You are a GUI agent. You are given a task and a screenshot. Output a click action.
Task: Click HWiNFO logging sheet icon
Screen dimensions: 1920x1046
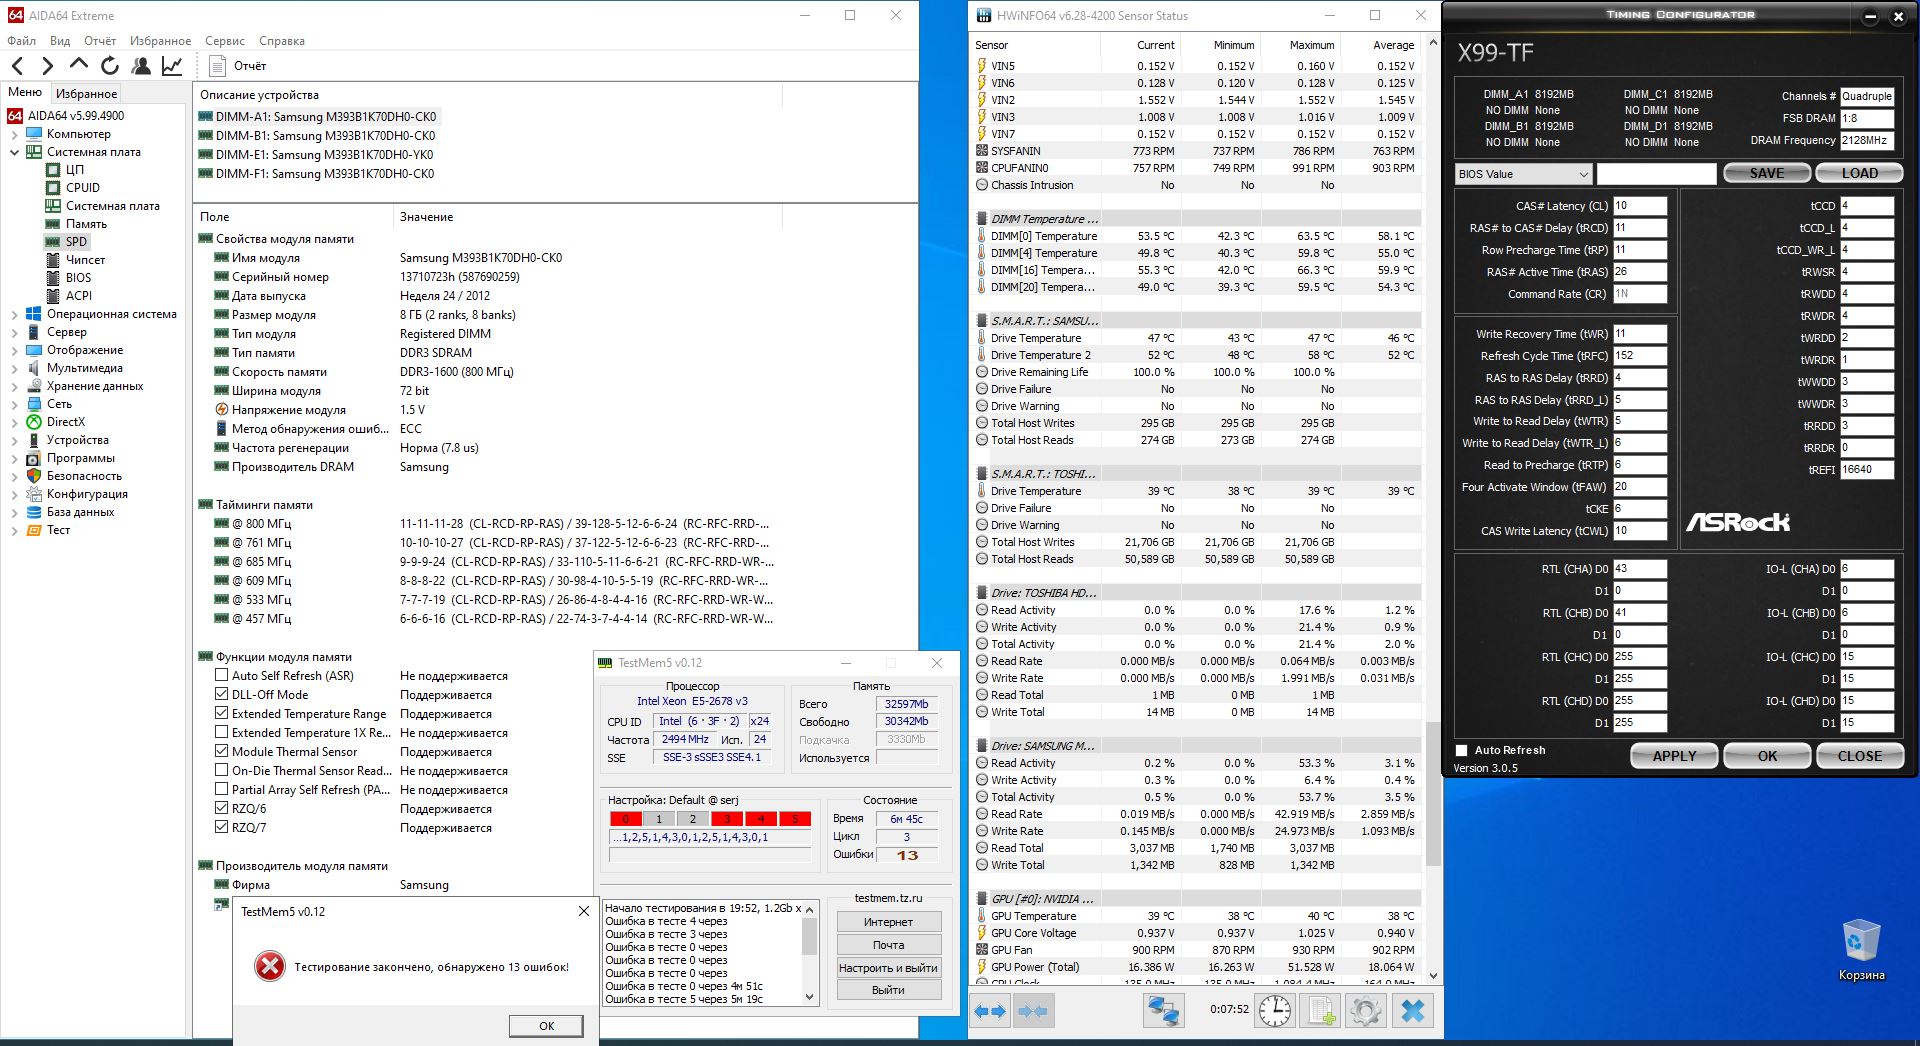1320,1011
